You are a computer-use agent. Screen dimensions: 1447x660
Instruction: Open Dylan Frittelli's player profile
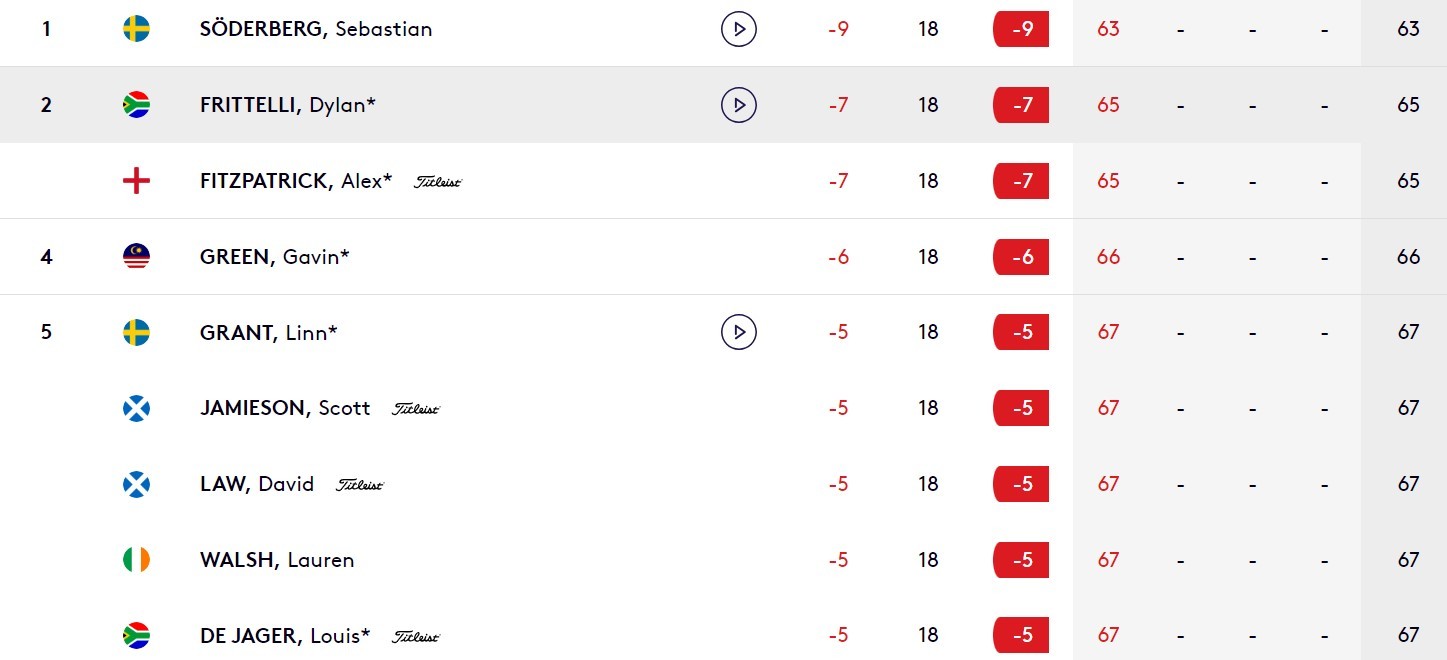coord(288,105)
